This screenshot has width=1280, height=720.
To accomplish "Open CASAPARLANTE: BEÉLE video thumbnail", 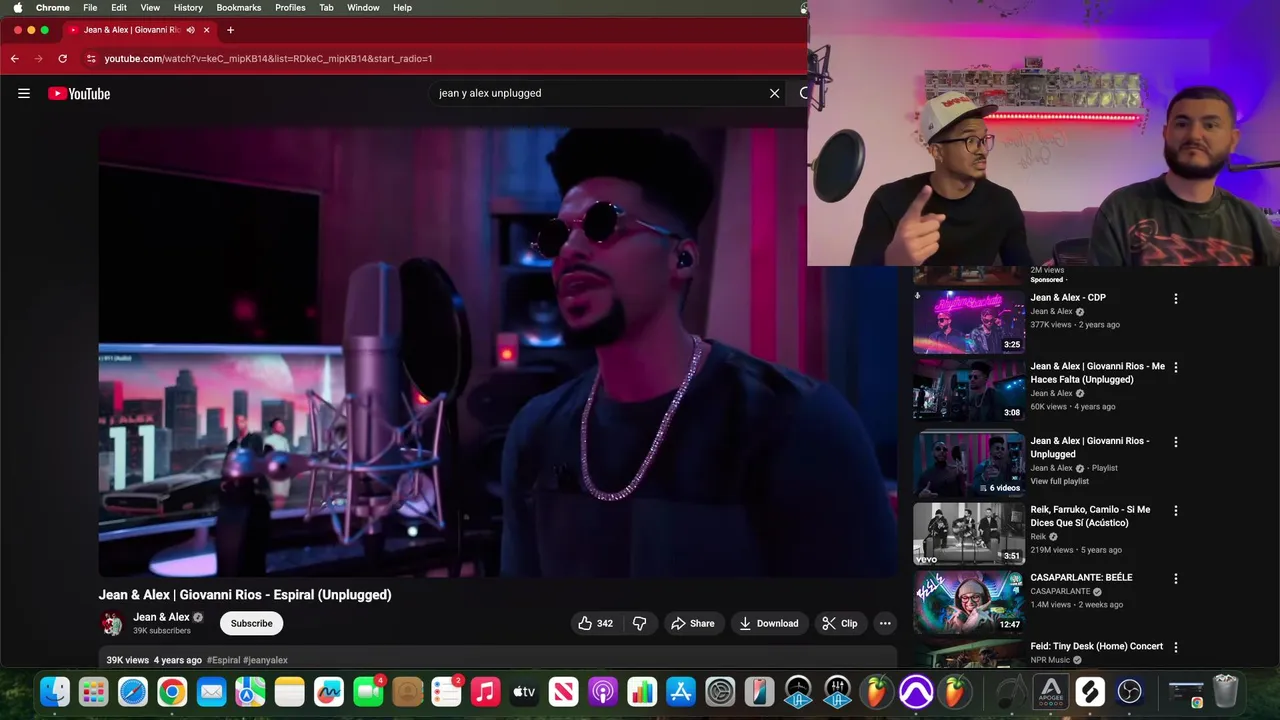I will click(969, 602).
